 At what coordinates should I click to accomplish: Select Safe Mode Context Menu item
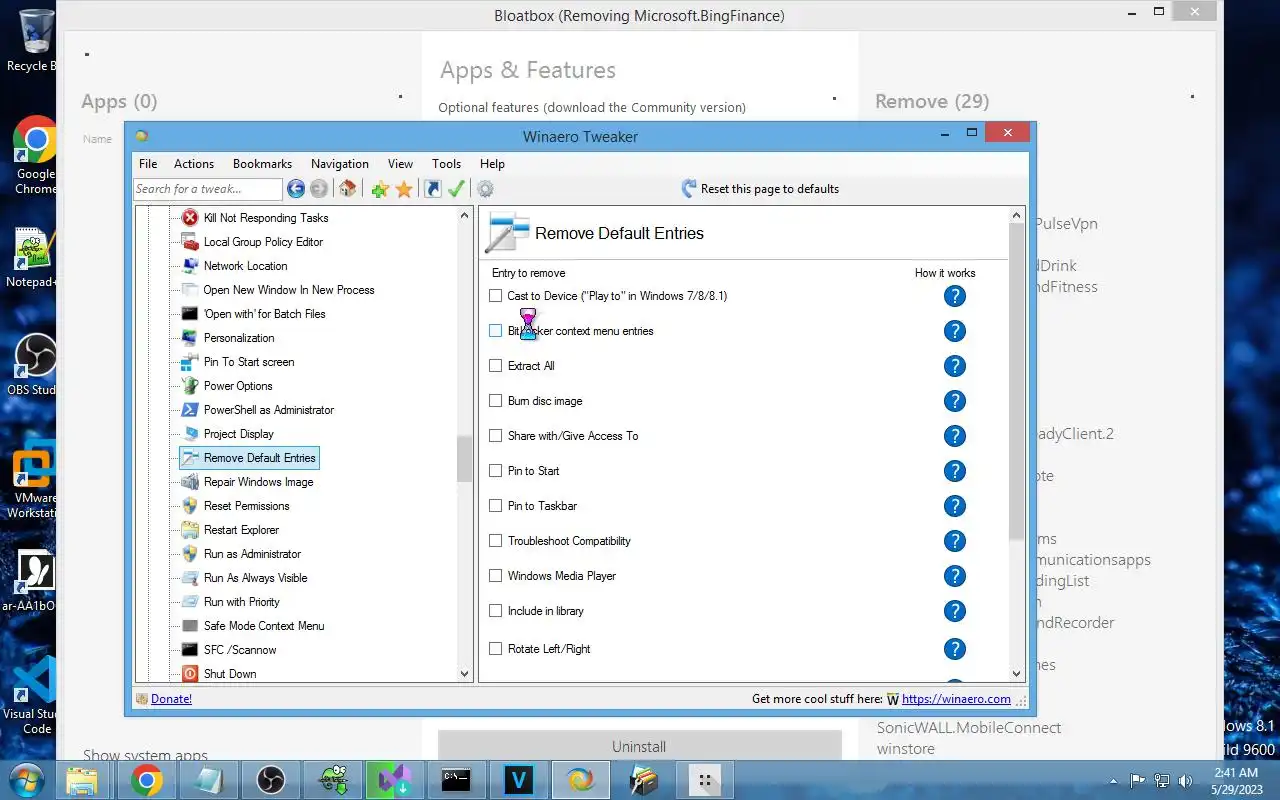coord(264,626)
